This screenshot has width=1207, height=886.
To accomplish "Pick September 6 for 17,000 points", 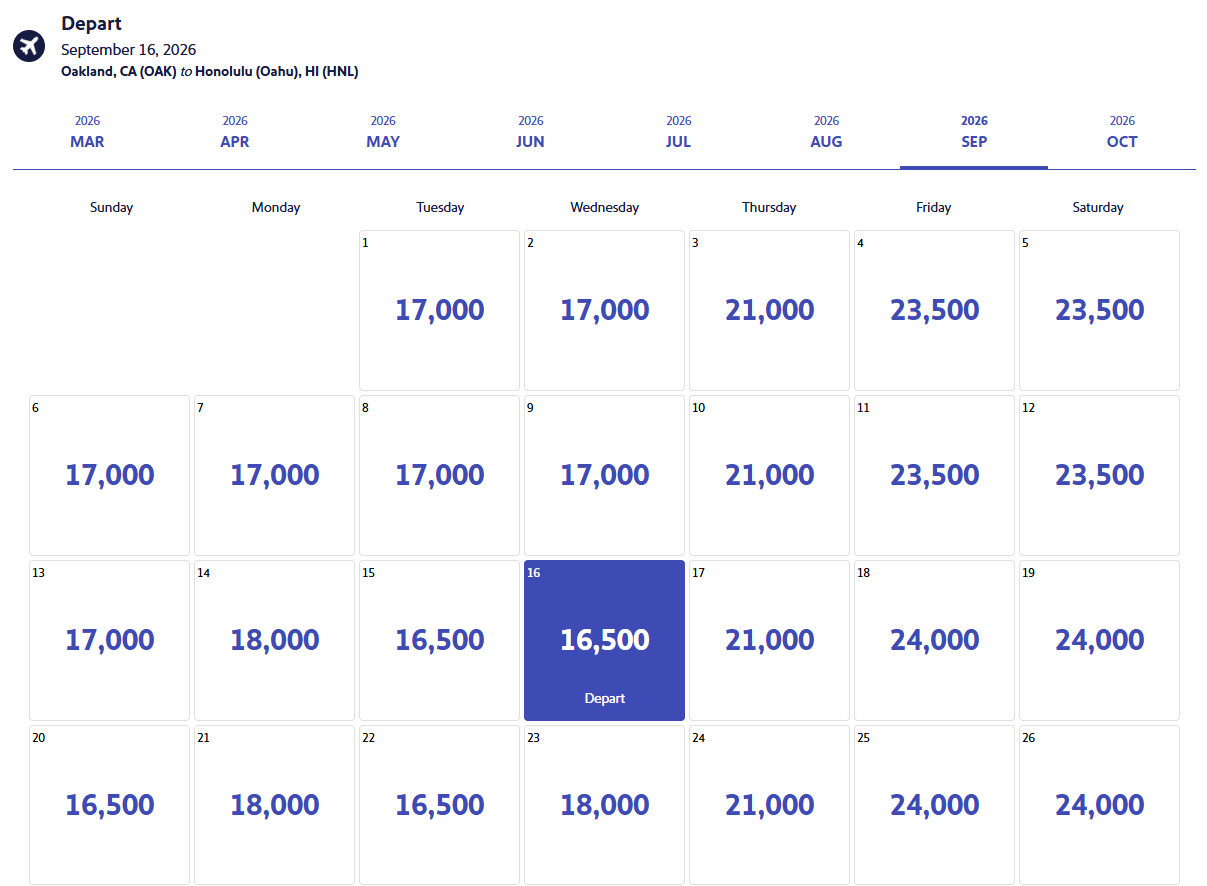I will pos(108,474).
